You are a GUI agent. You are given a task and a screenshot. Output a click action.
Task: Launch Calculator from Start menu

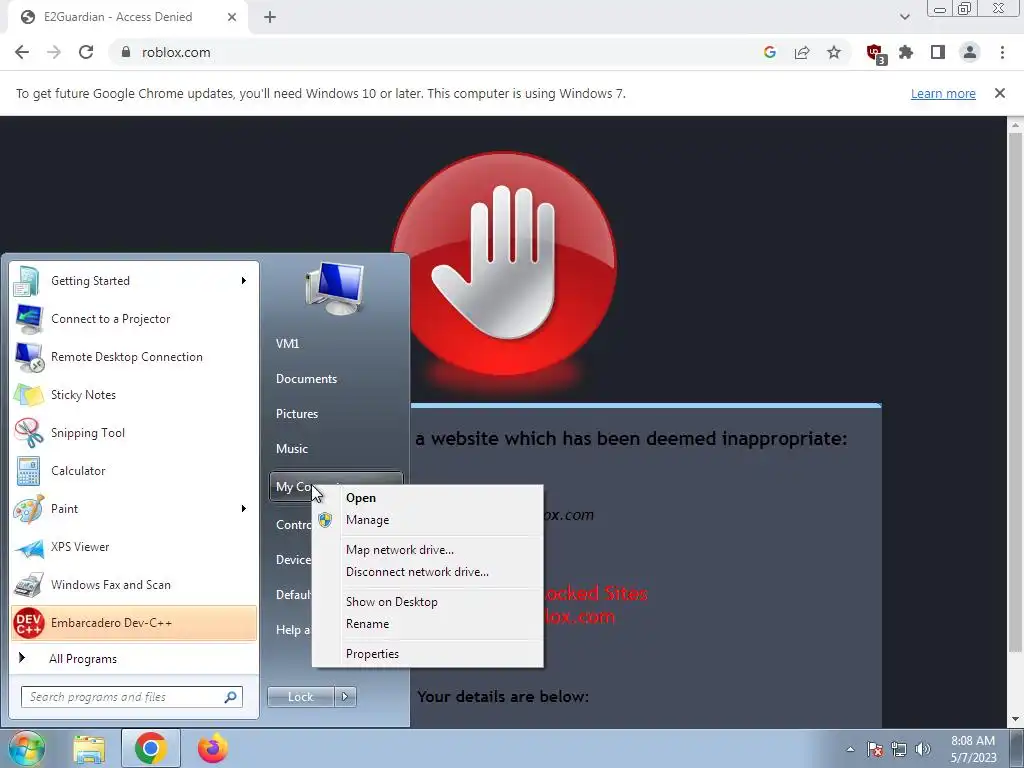134,471
